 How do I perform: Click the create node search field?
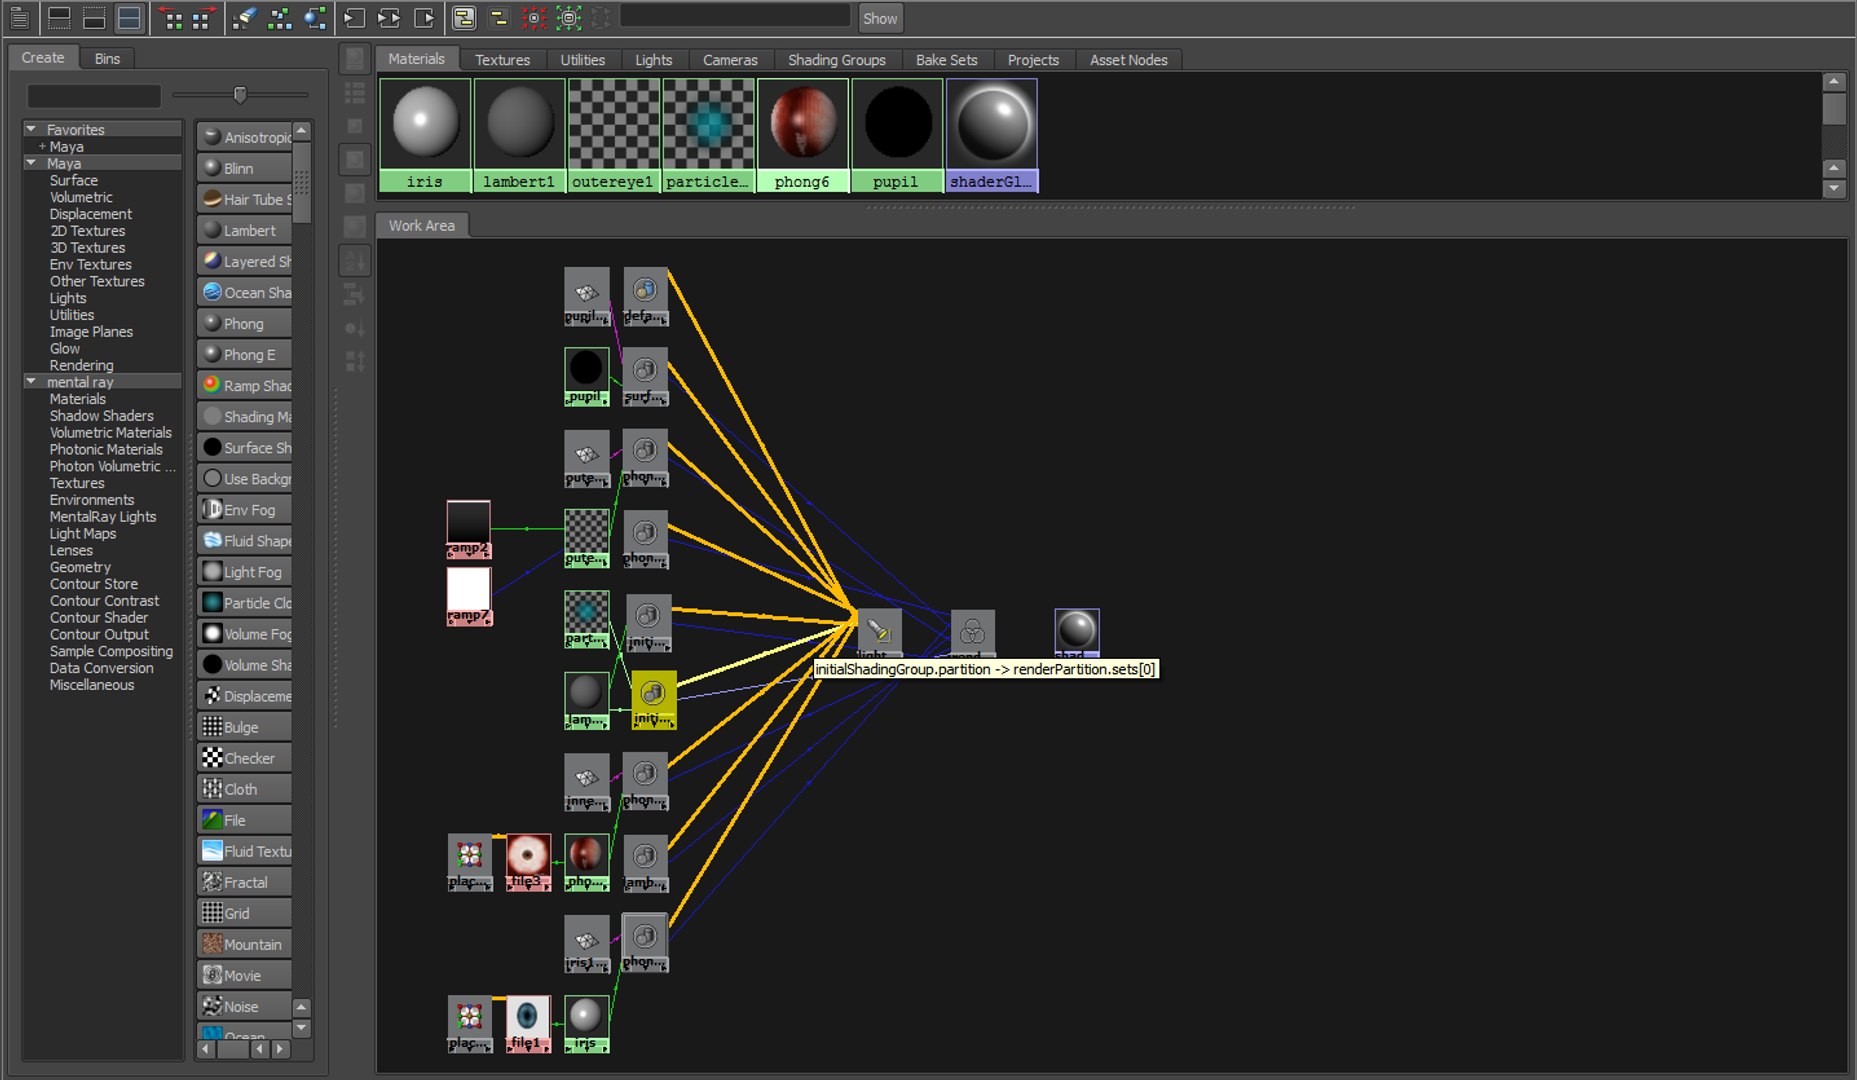tap(94, 96)
